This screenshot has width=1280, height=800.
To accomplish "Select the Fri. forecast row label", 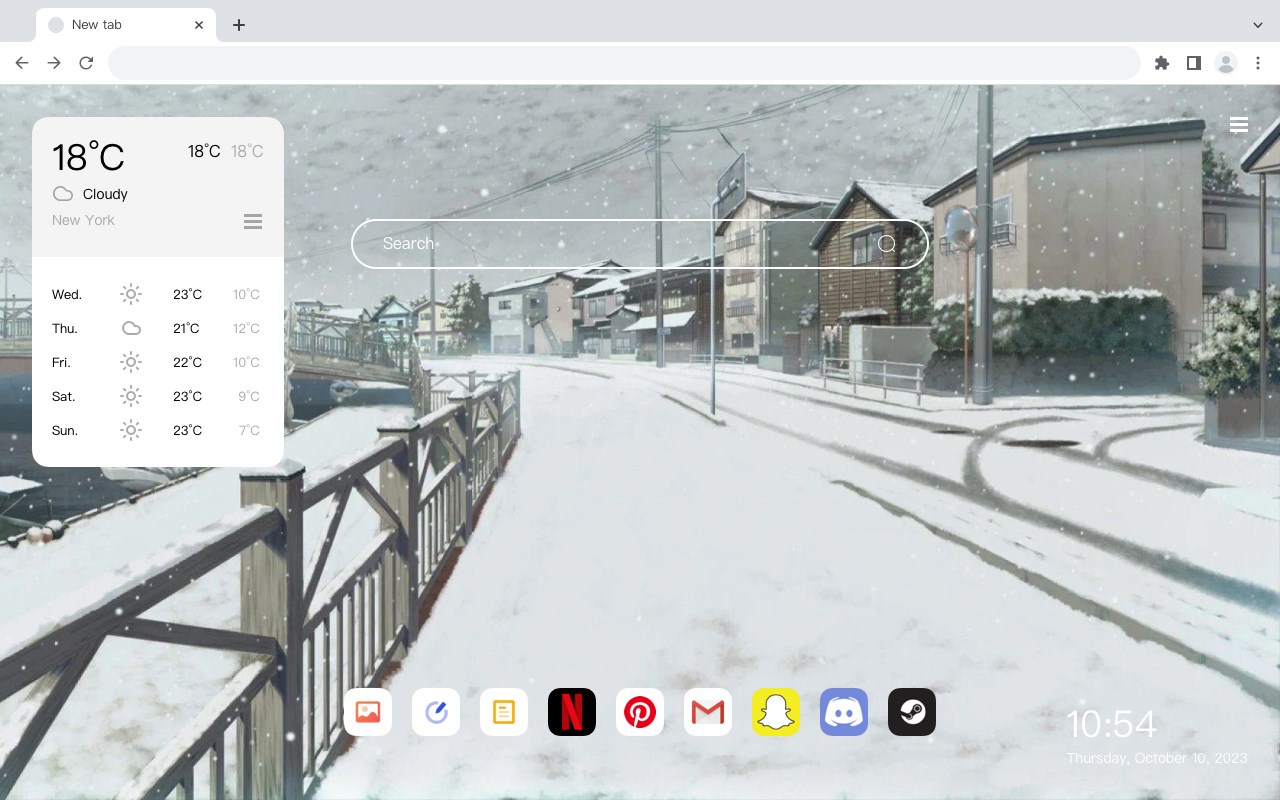I will coord(62,362).
